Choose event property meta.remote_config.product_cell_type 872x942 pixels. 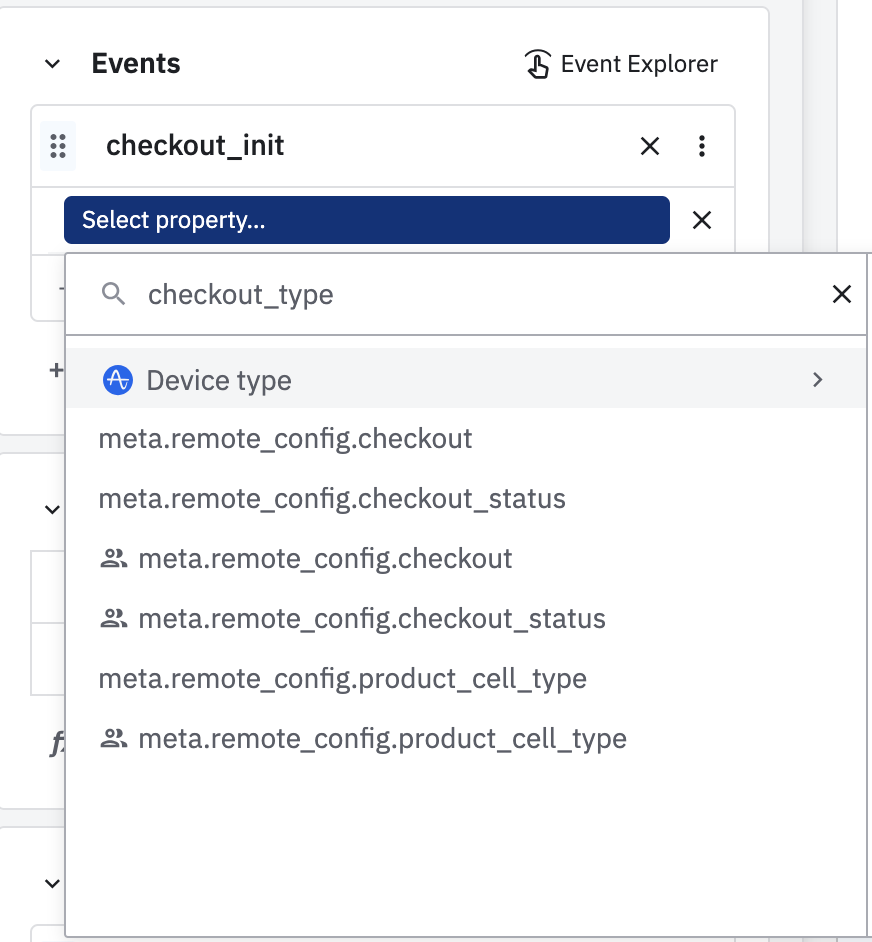click(x=342, y=679)
